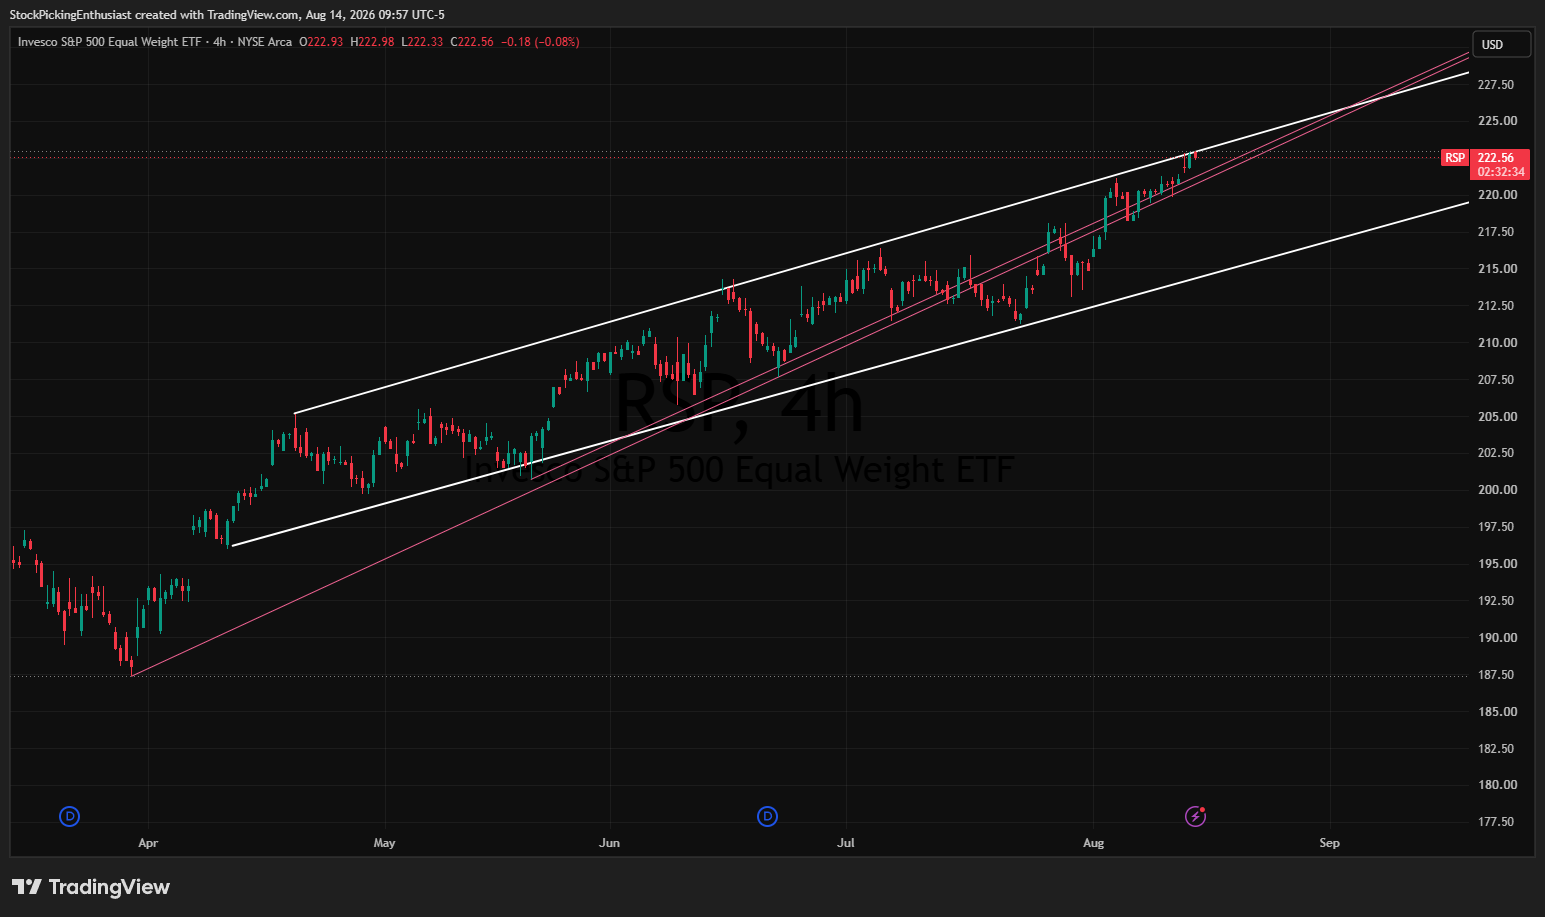1545x917 pixels.
Task: Click the high value H222.98 in legend
Action: 372,42
